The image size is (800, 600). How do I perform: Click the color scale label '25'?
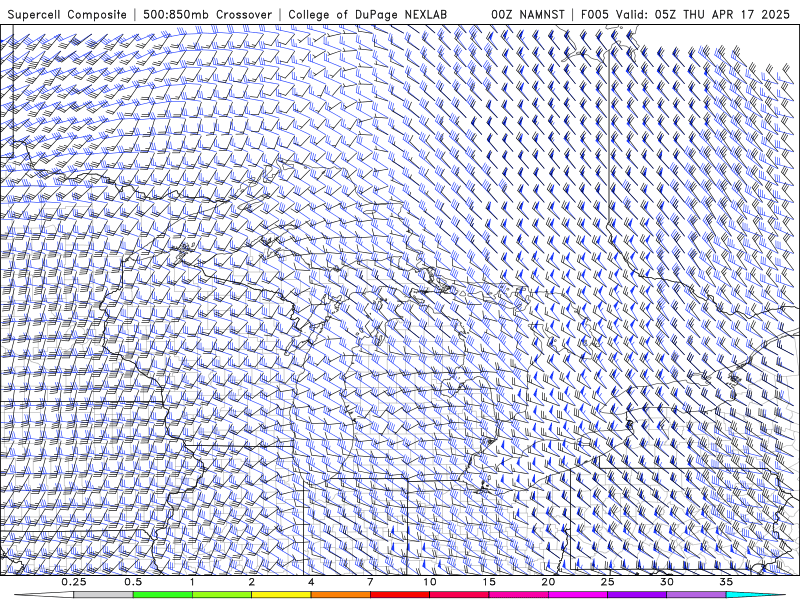pyautogui.click(x=607, y=582)
